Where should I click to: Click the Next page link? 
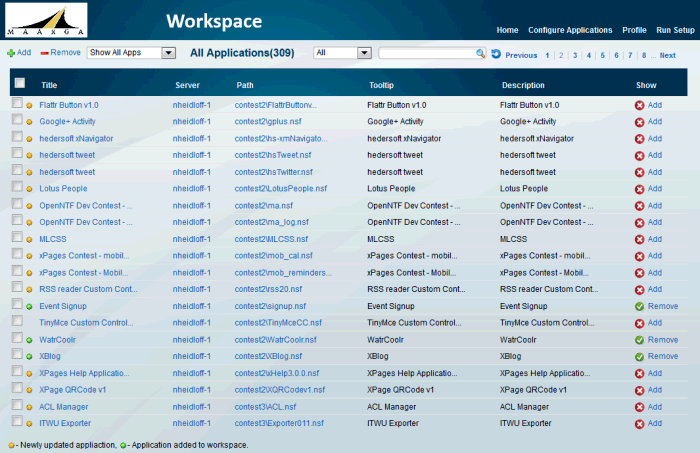pyautogui.click(x=667, y=55)
